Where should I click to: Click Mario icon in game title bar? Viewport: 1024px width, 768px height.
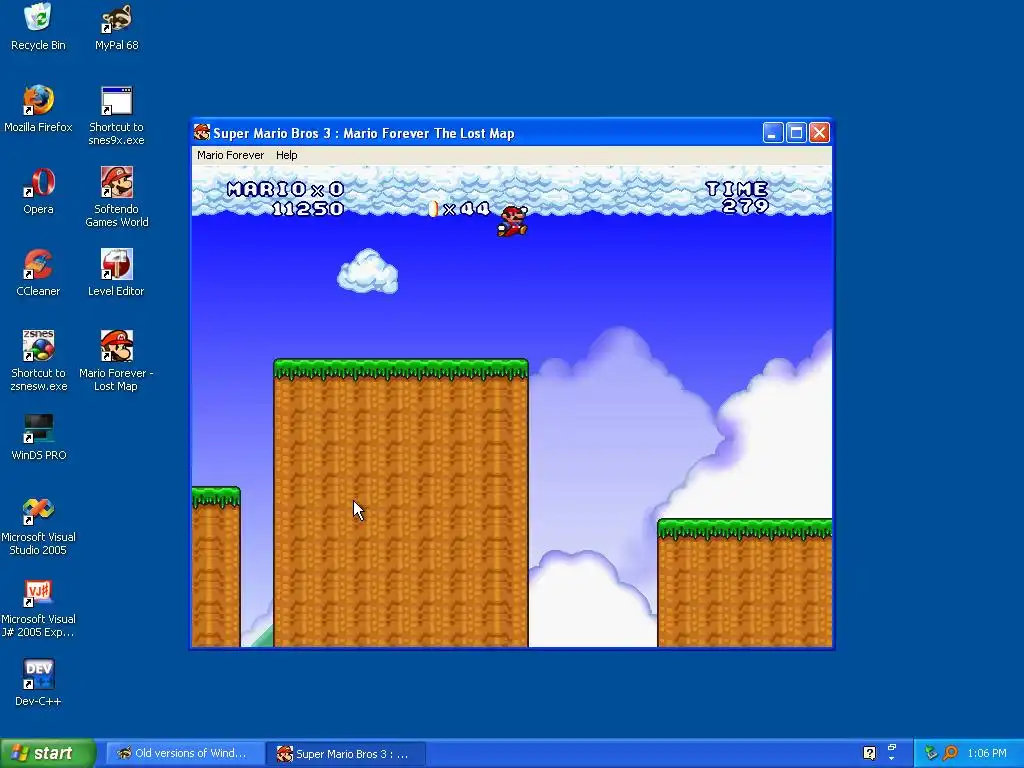202,133
